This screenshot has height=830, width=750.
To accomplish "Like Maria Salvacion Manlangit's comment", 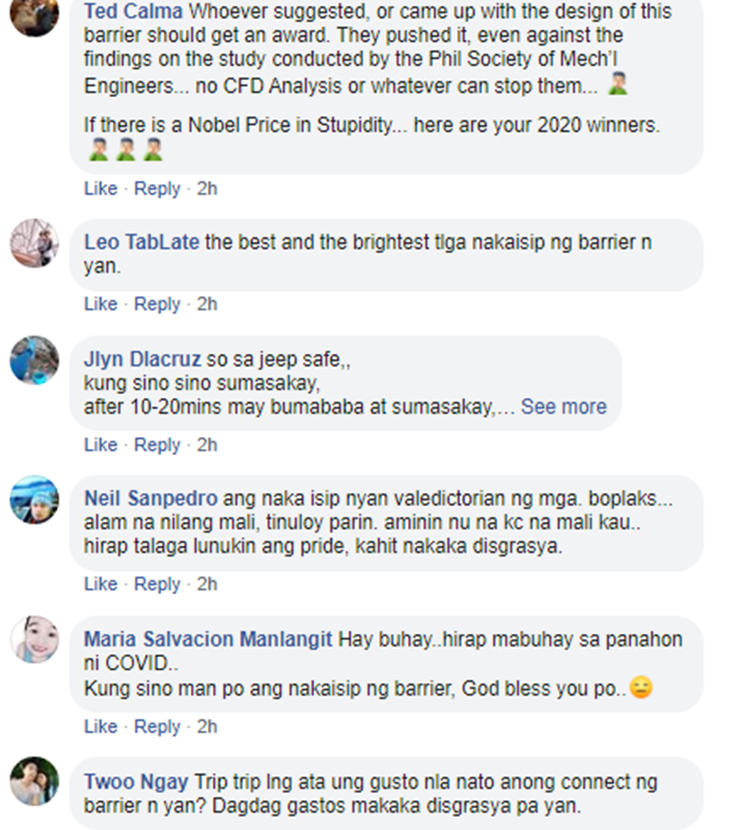I will coord(101,726).
